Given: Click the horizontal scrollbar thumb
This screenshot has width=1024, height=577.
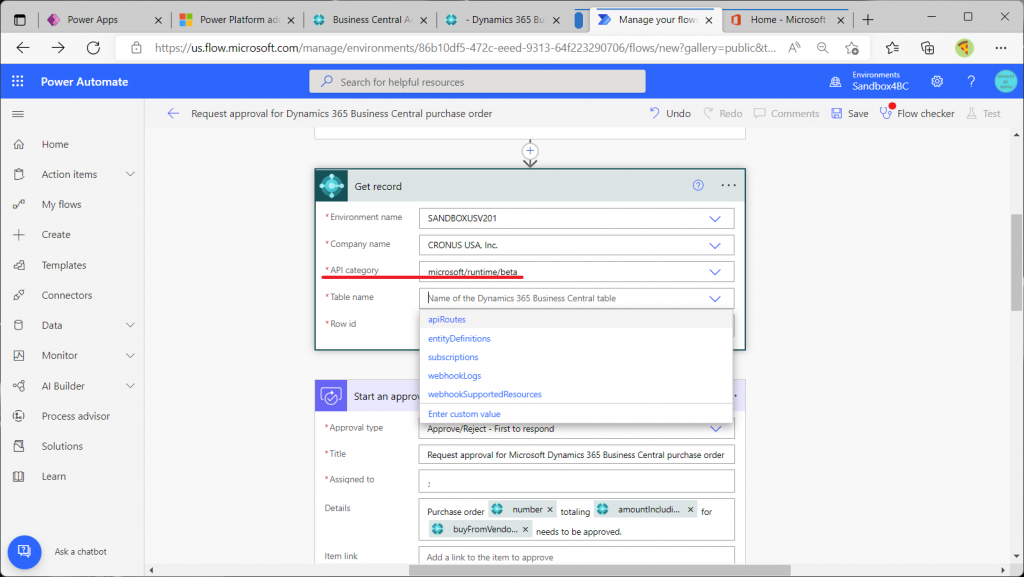Looking at the screenshot, I should tap(600, 570).
